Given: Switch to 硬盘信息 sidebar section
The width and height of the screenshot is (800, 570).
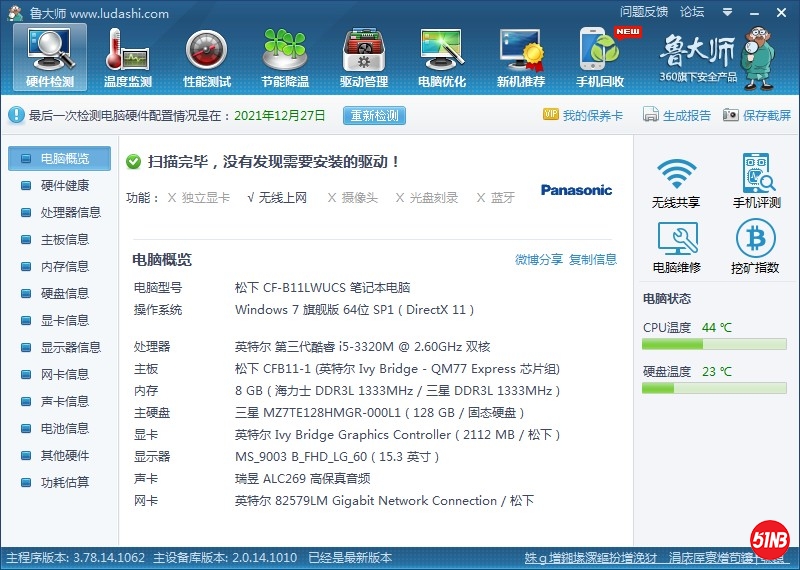Looking at the screenshot, I should click(x=64, y=293).
